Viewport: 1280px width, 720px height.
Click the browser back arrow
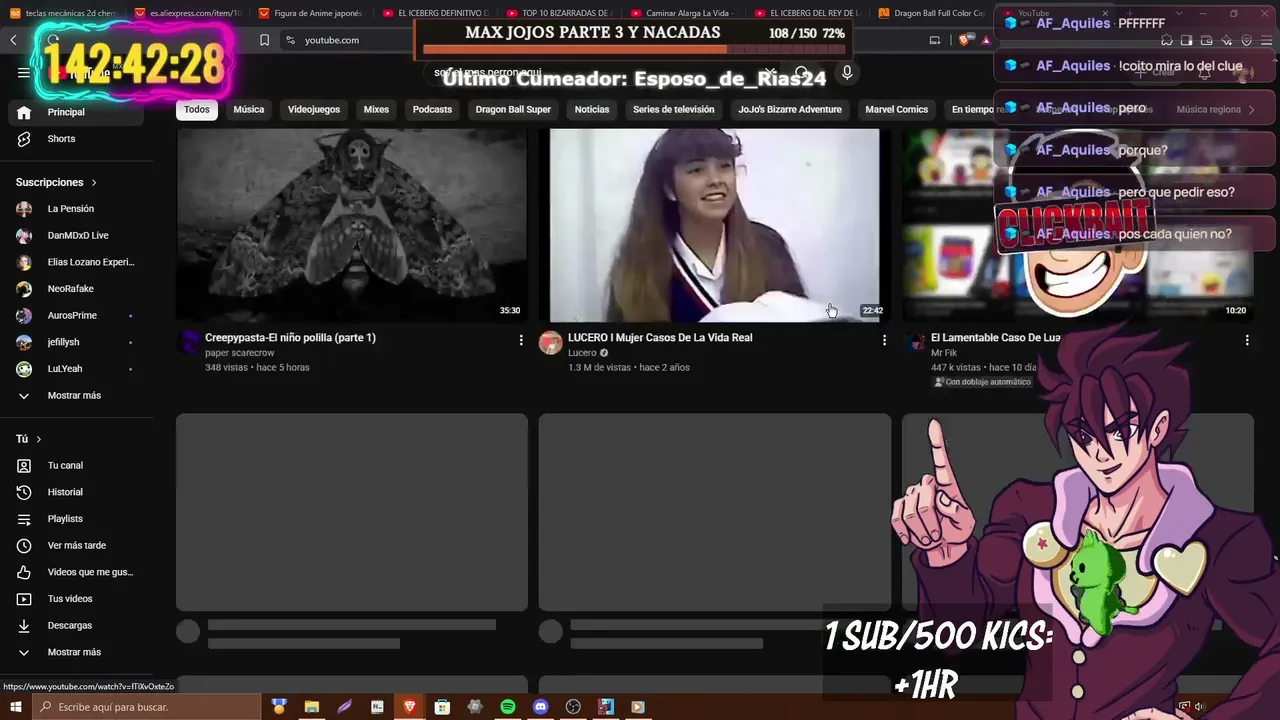point(14,40)
